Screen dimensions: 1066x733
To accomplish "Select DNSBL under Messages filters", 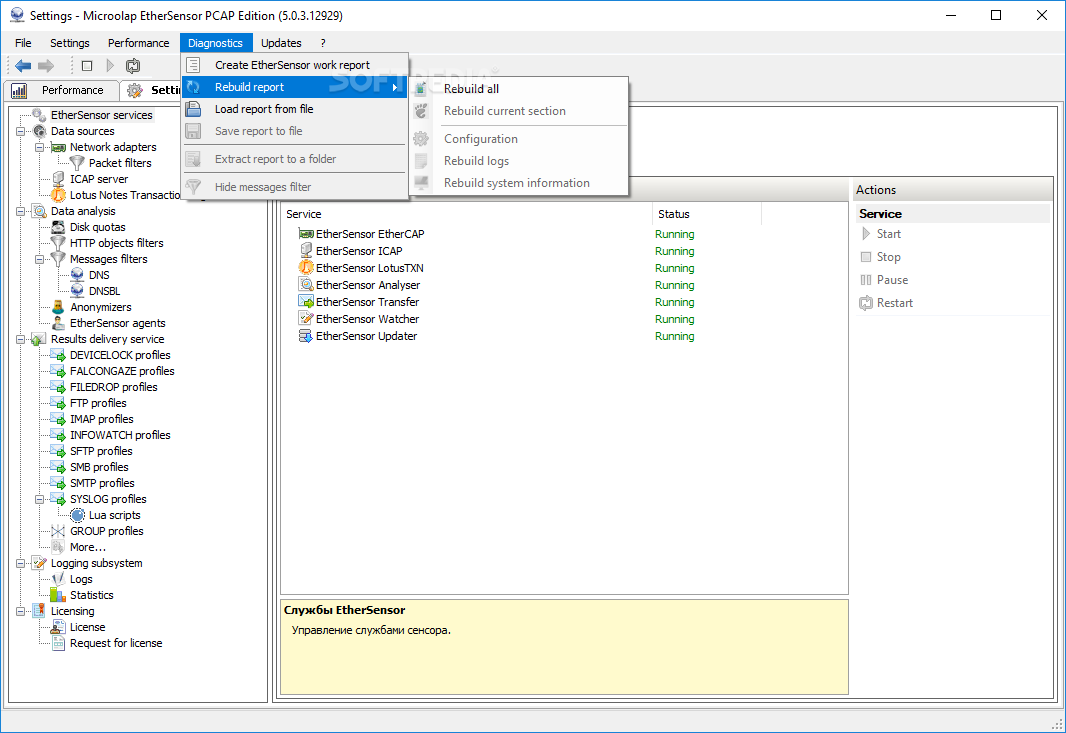I will pos(104,291).
